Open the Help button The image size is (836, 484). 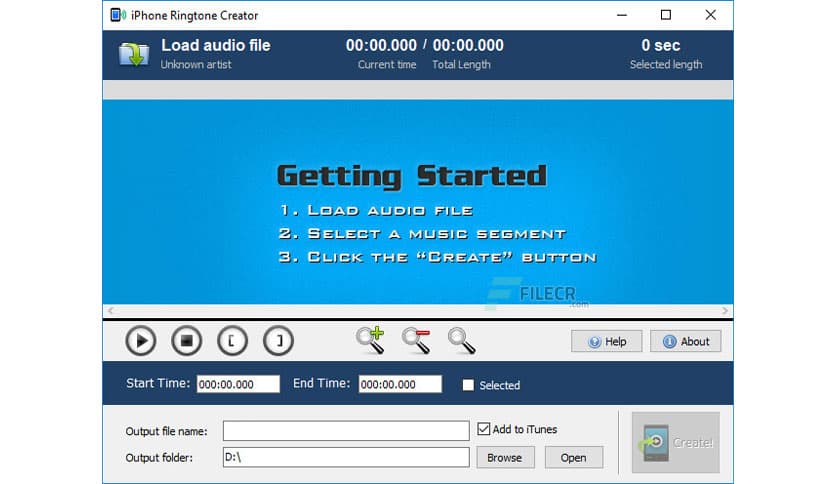pos(607,341)
